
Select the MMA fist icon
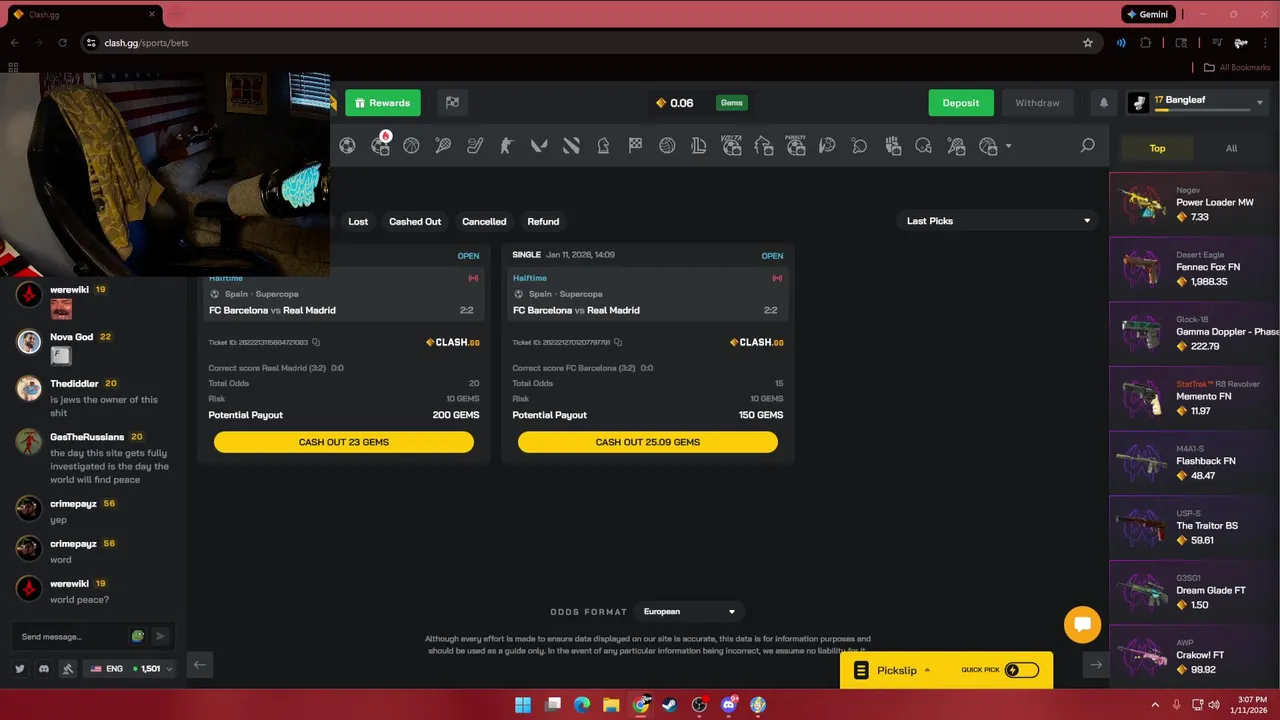click(893, 146)
